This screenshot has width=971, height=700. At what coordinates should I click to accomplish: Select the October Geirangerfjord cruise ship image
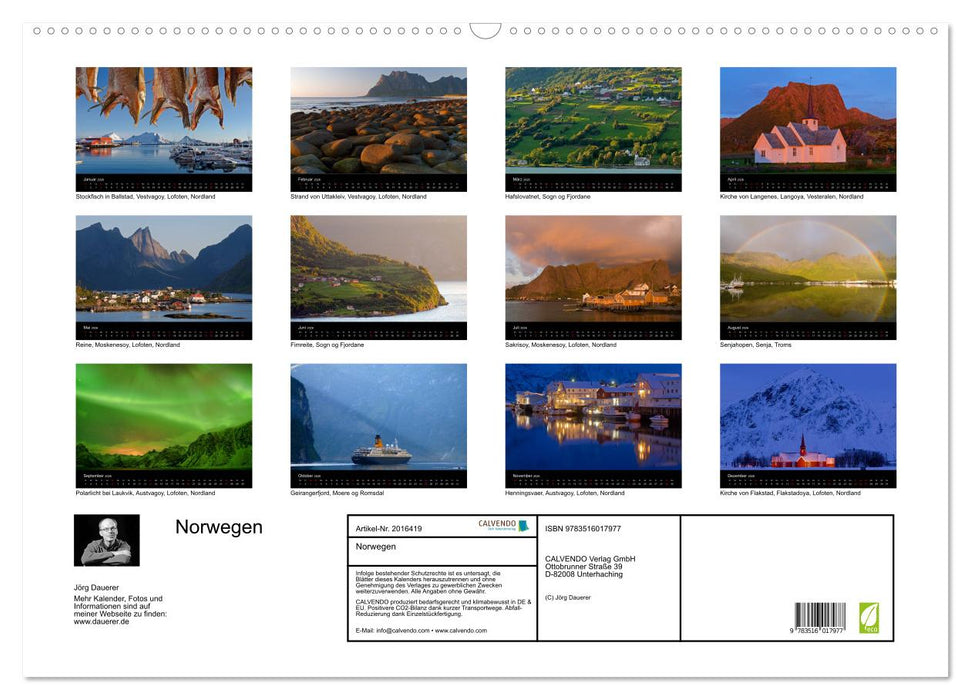click(378, 424)
